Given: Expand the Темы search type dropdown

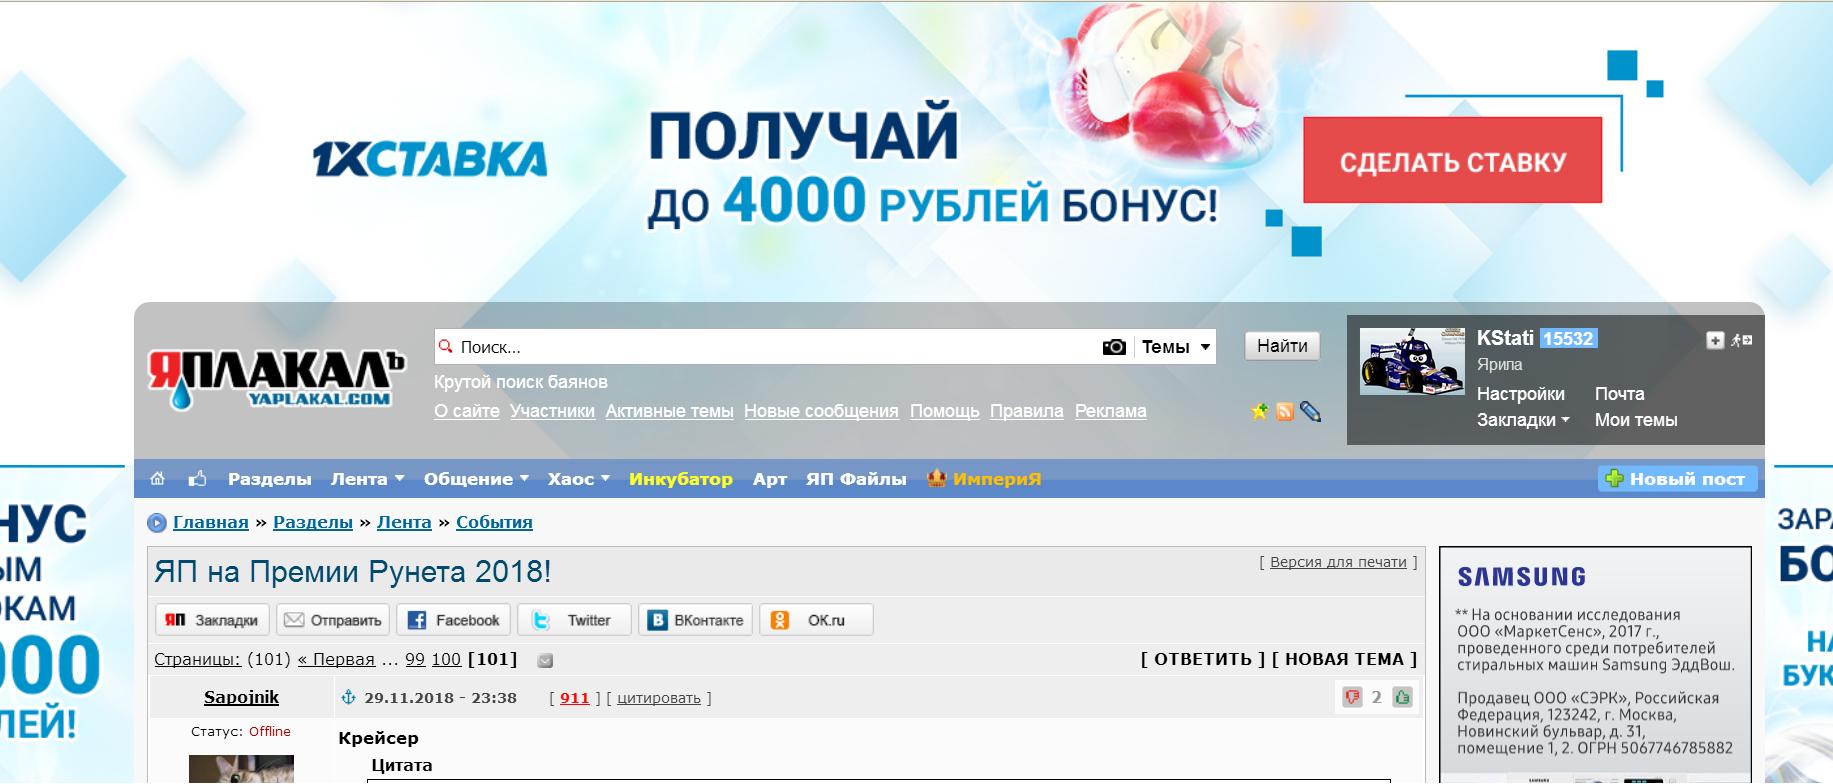Looking at the screenshot, I should [x=1176, y=347].
